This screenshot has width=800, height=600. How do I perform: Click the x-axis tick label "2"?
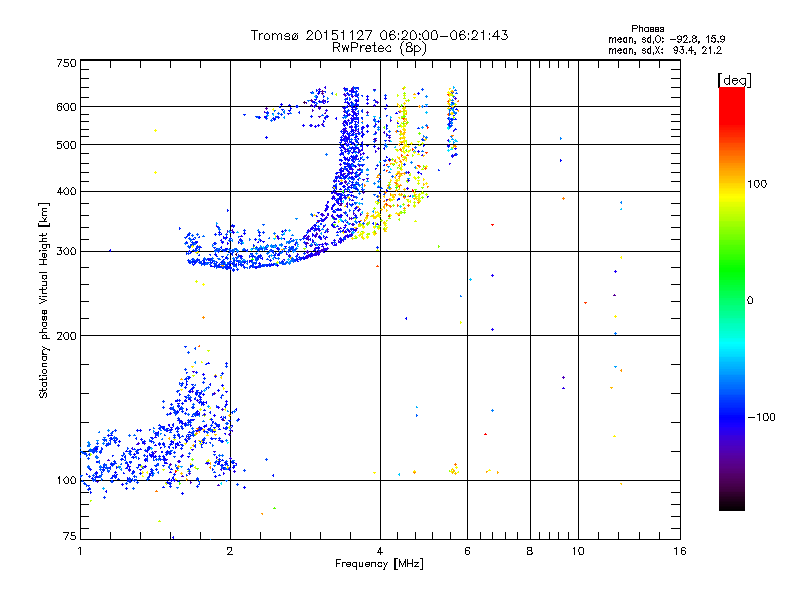[230, 551]
